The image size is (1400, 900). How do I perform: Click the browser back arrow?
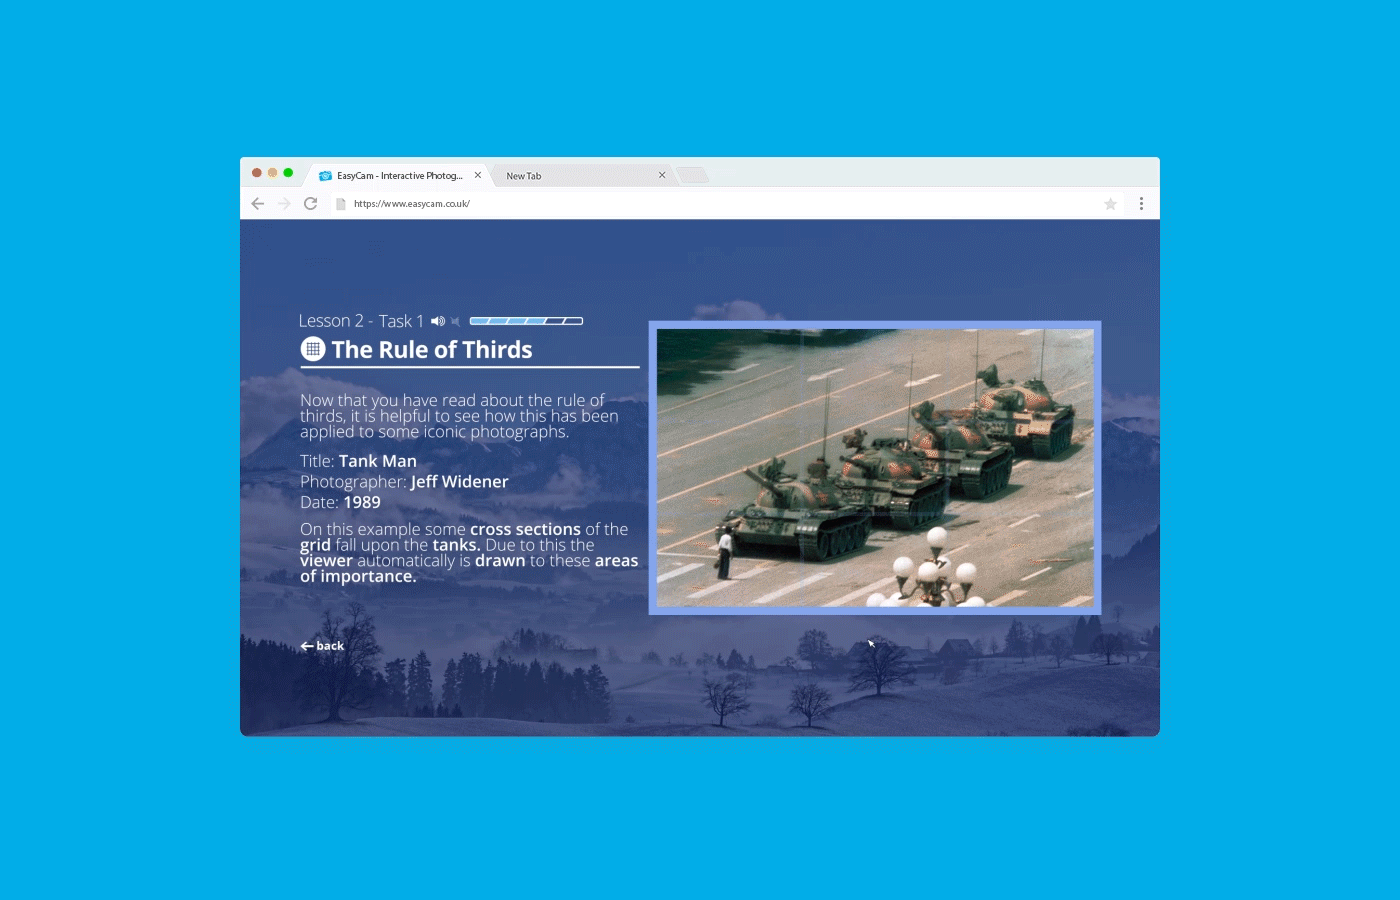click(258, 204)
